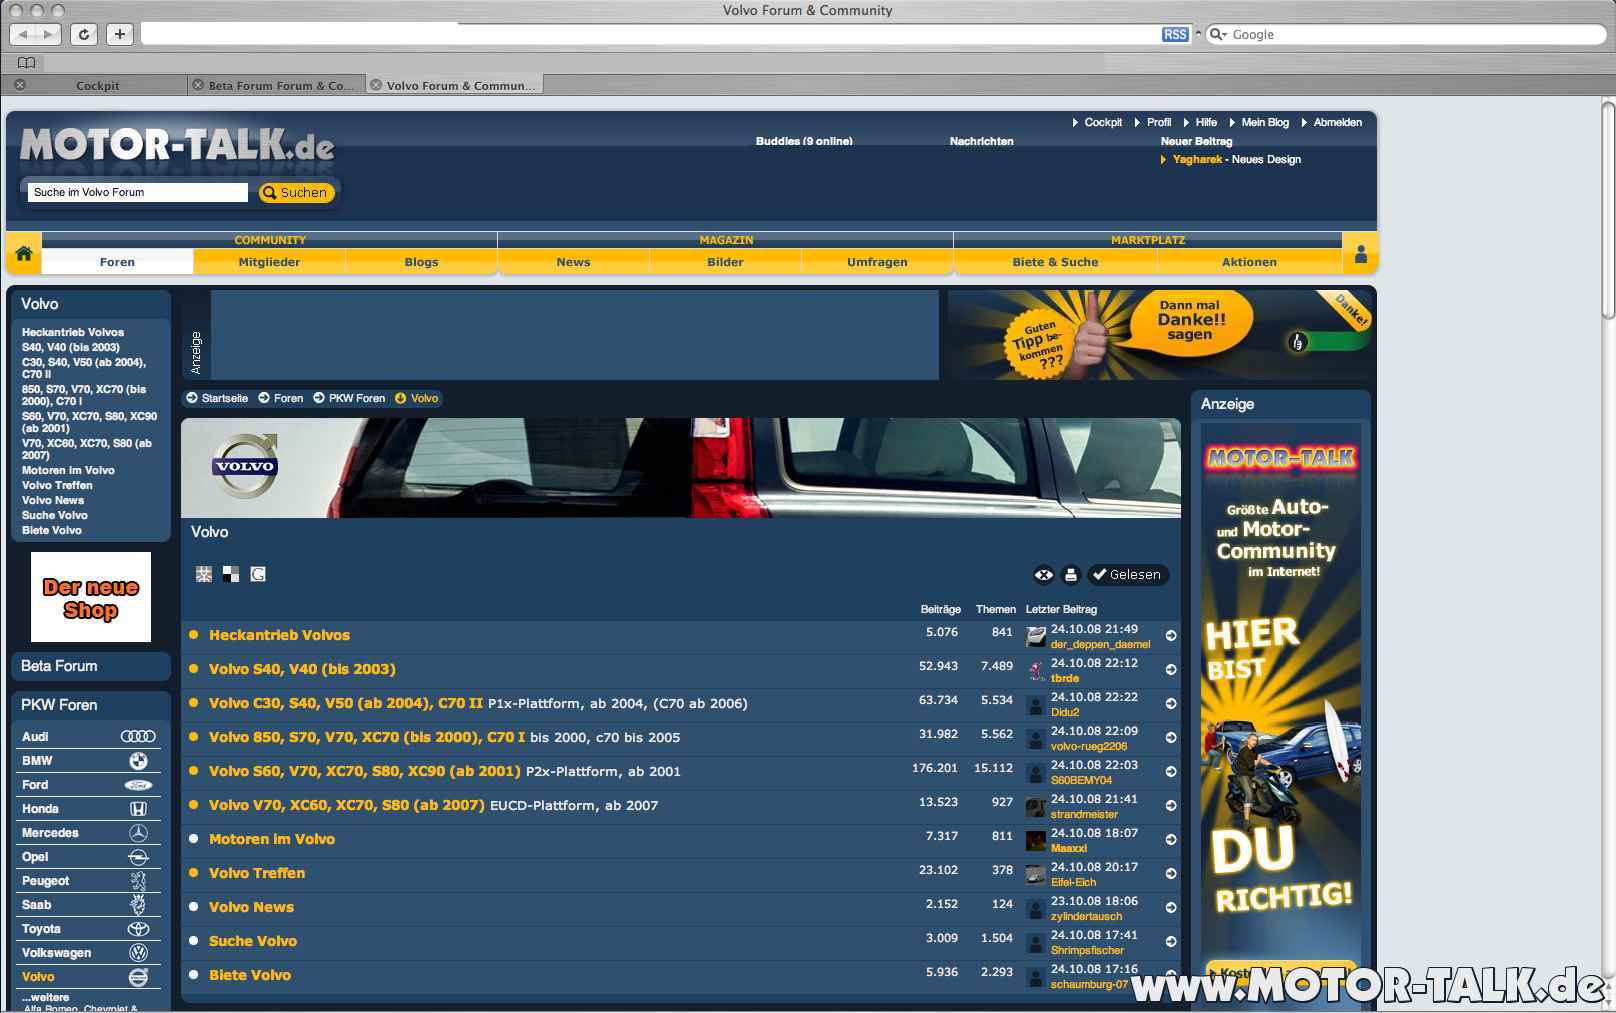Add a bookmark with the plus button
The image size is (1616, 1013).
click(x=120, y=34)
